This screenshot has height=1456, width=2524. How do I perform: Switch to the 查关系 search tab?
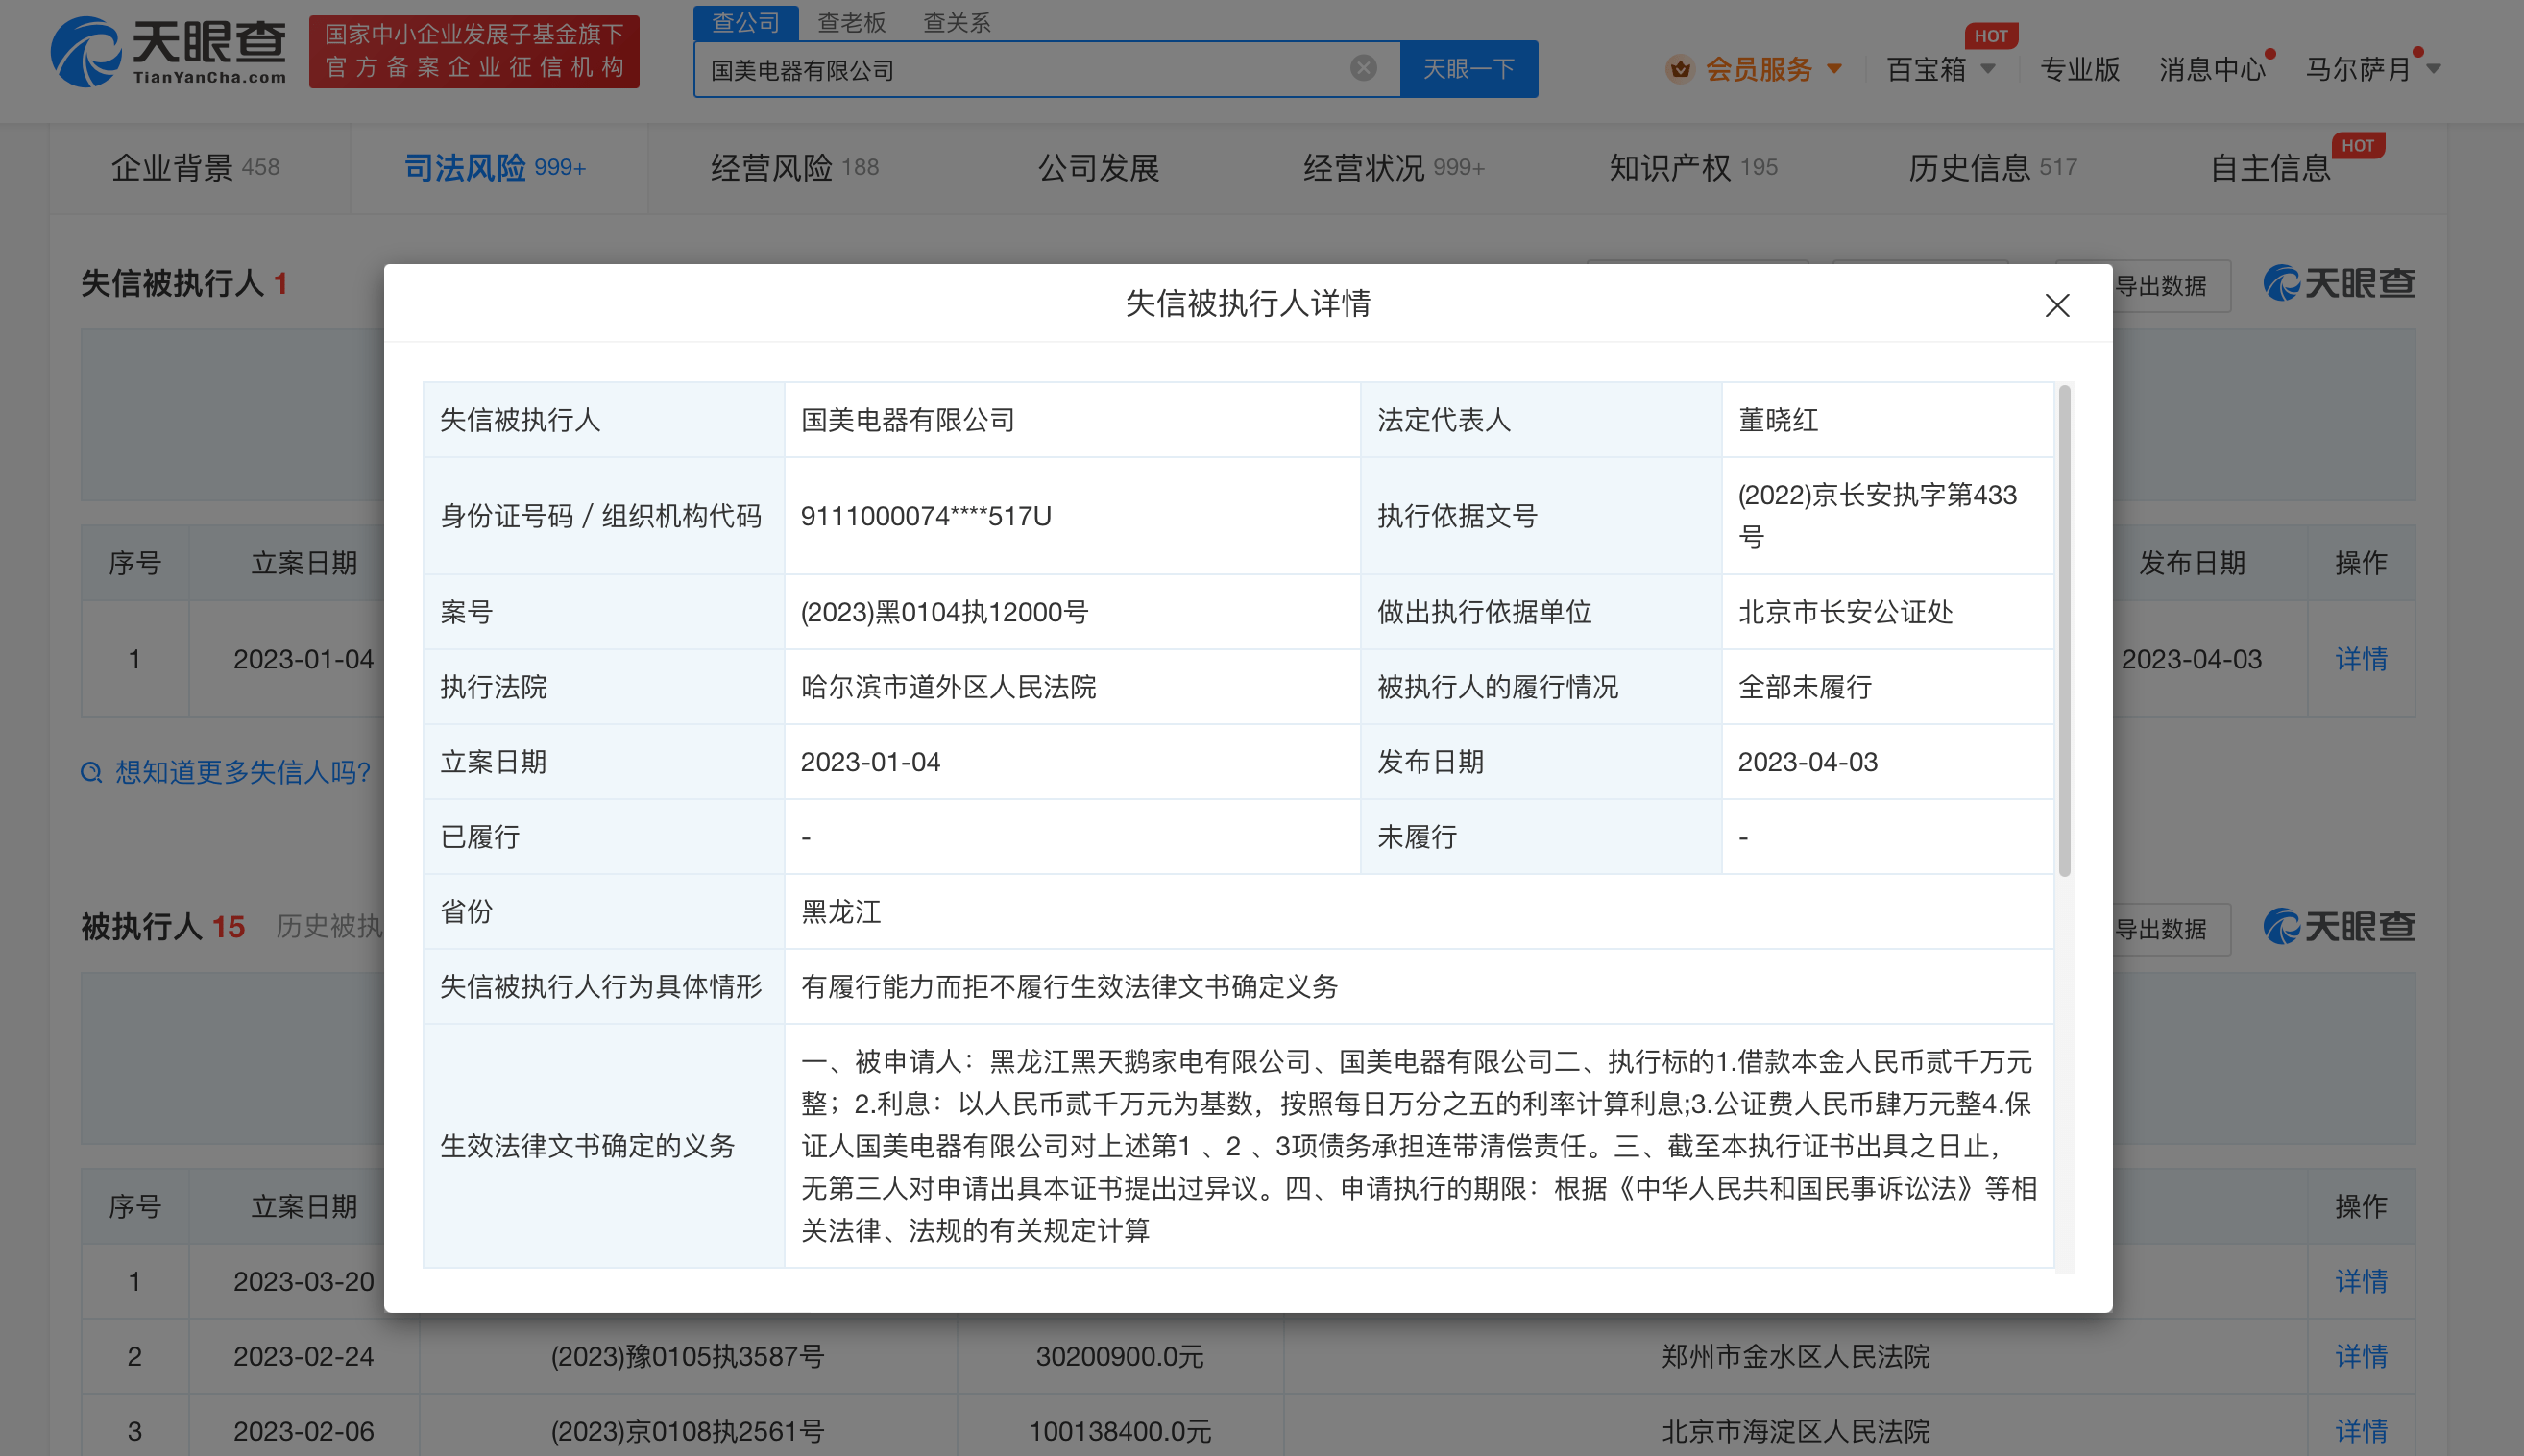(x=957, y=22)
